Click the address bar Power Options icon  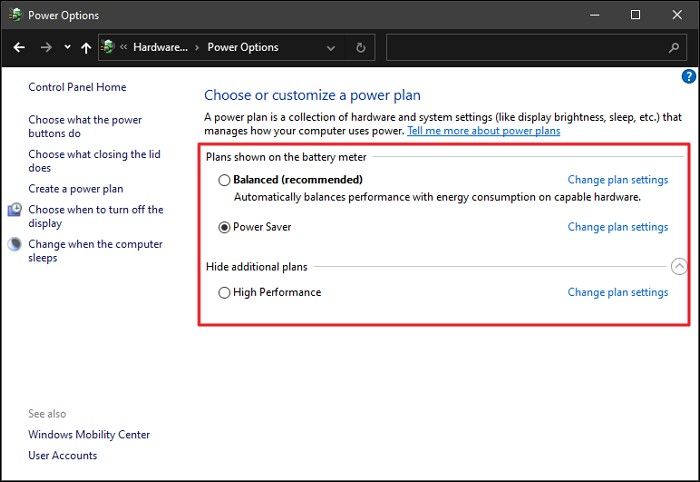tap(108, 47)
